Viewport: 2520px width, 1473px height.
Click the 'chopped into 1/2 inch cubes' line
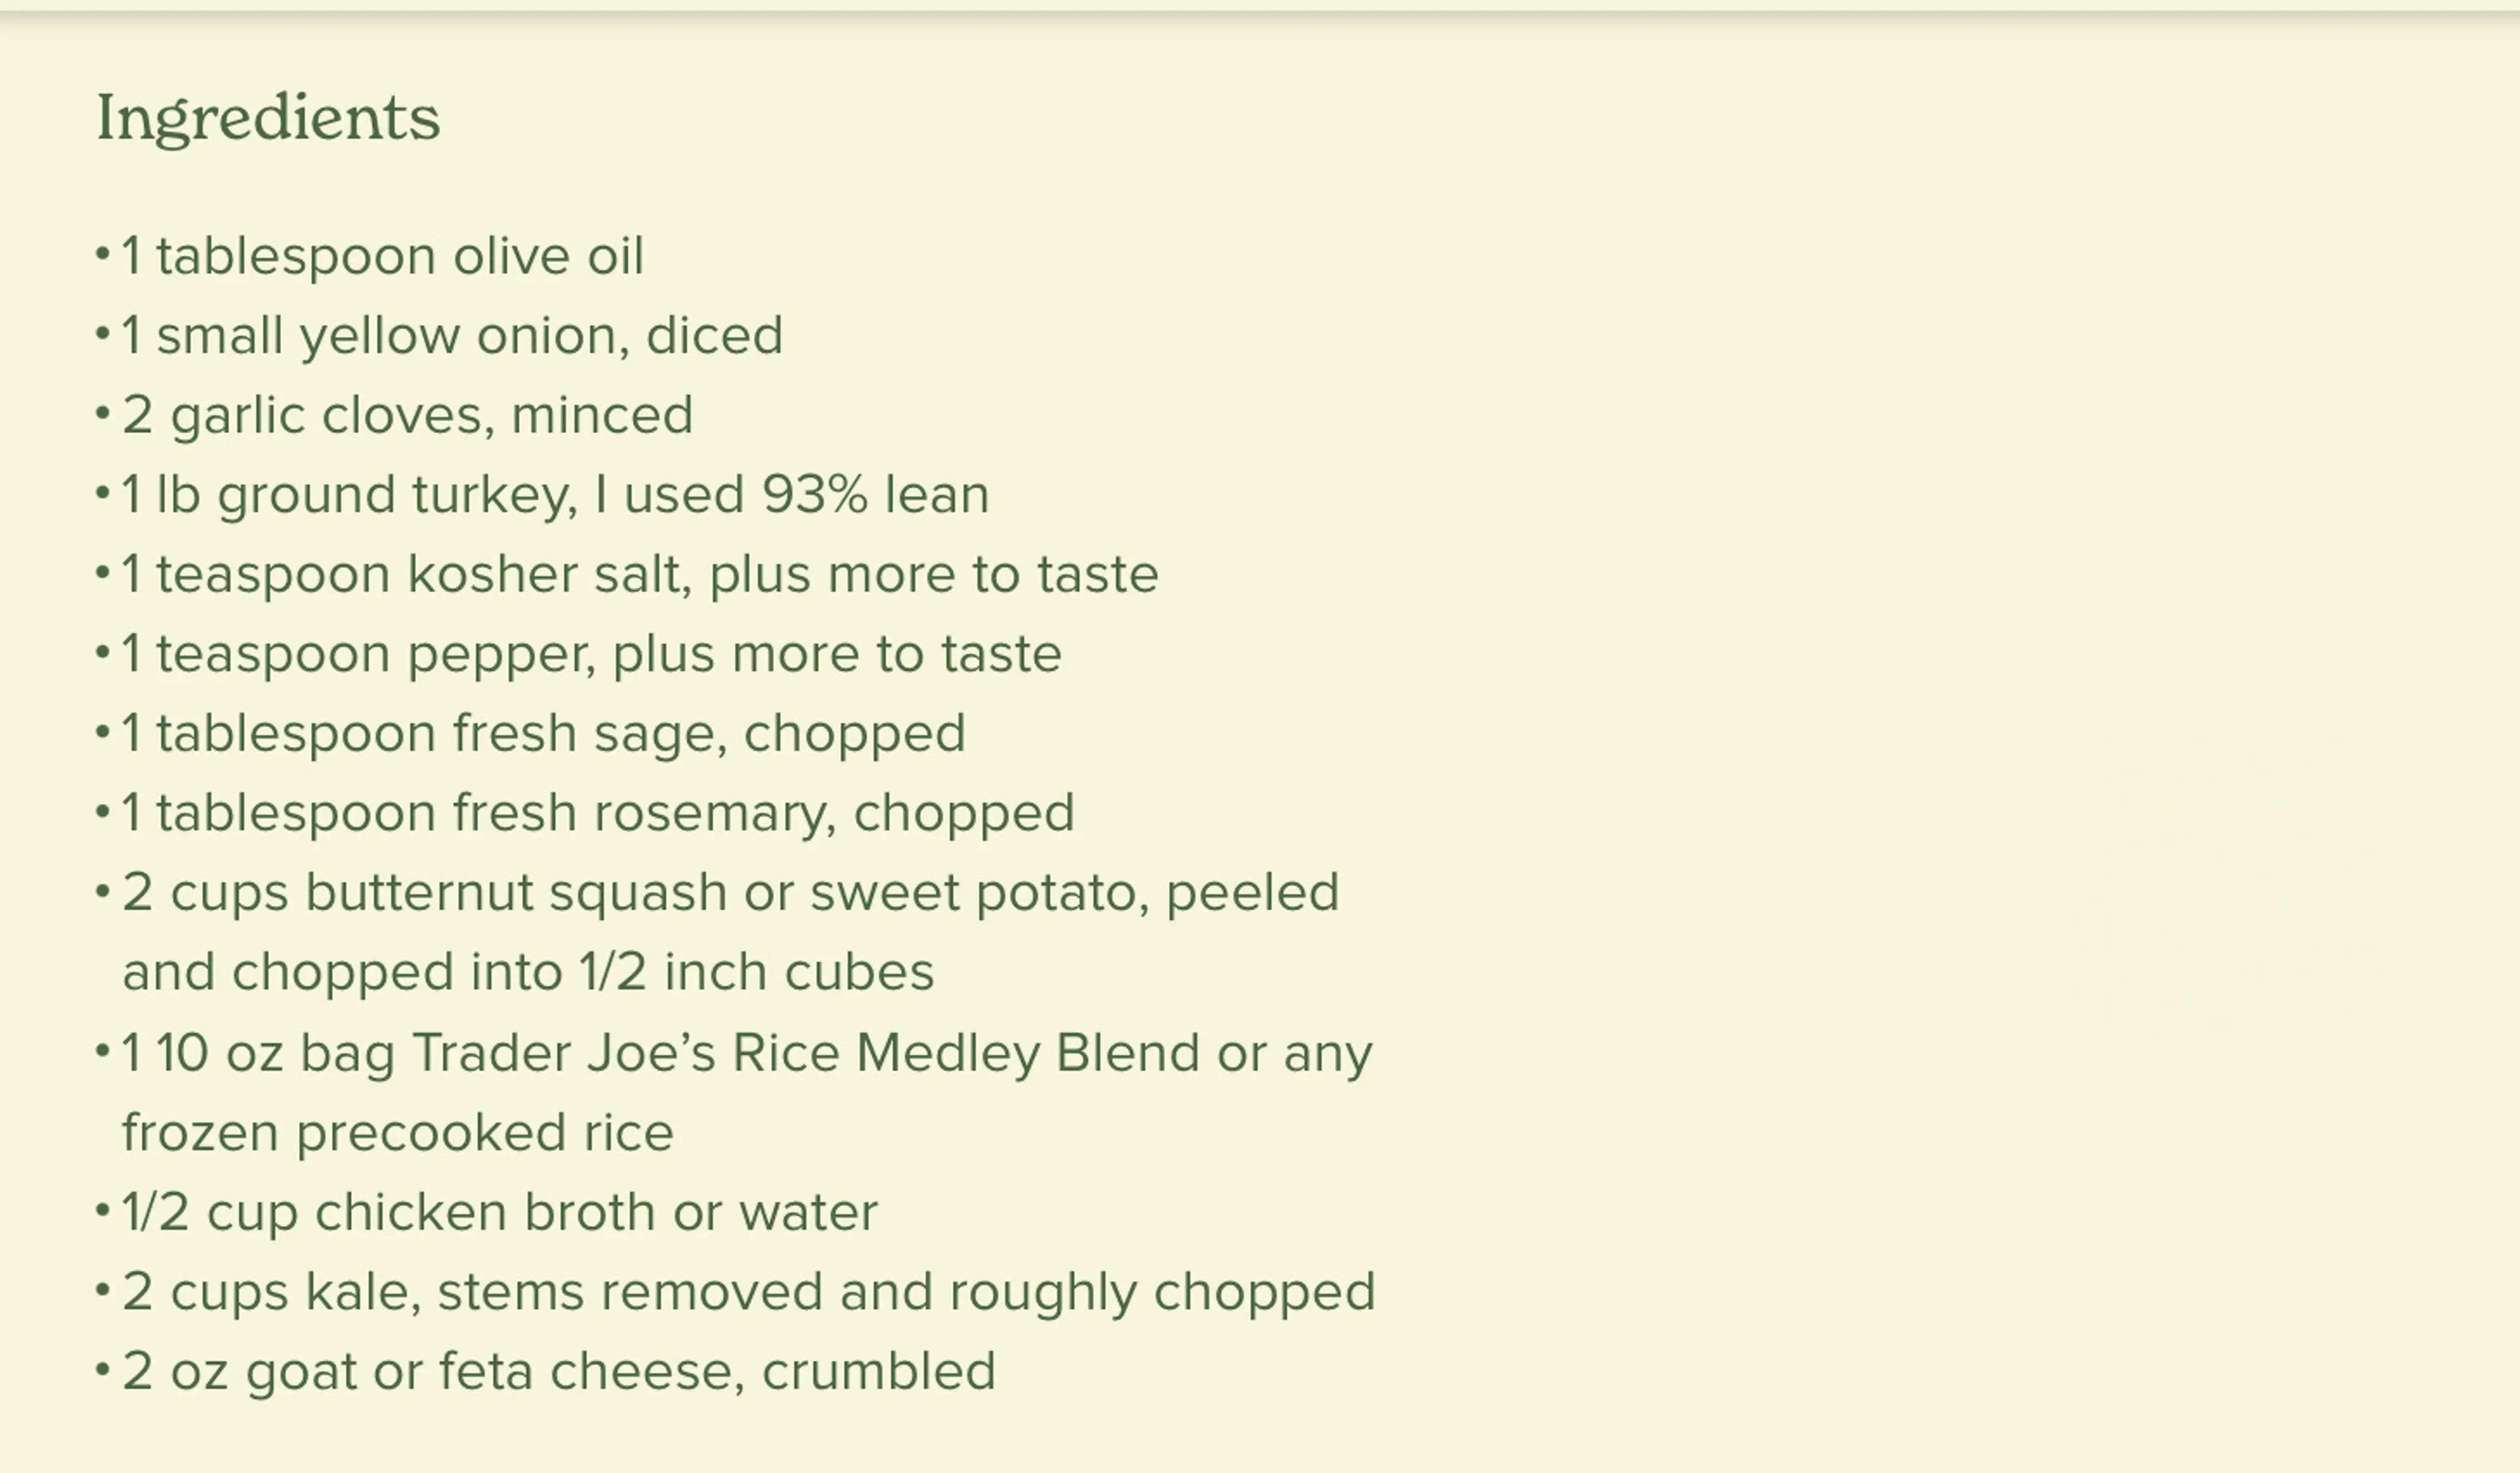[528, 972]
